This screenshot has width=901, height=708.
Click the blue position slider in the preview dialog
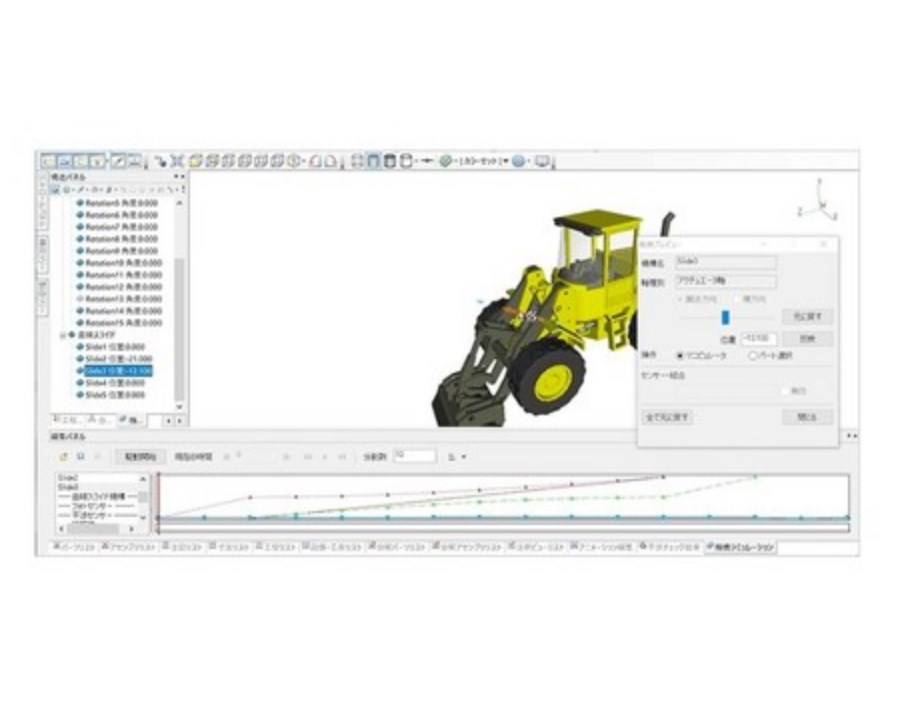coord(725,316)
